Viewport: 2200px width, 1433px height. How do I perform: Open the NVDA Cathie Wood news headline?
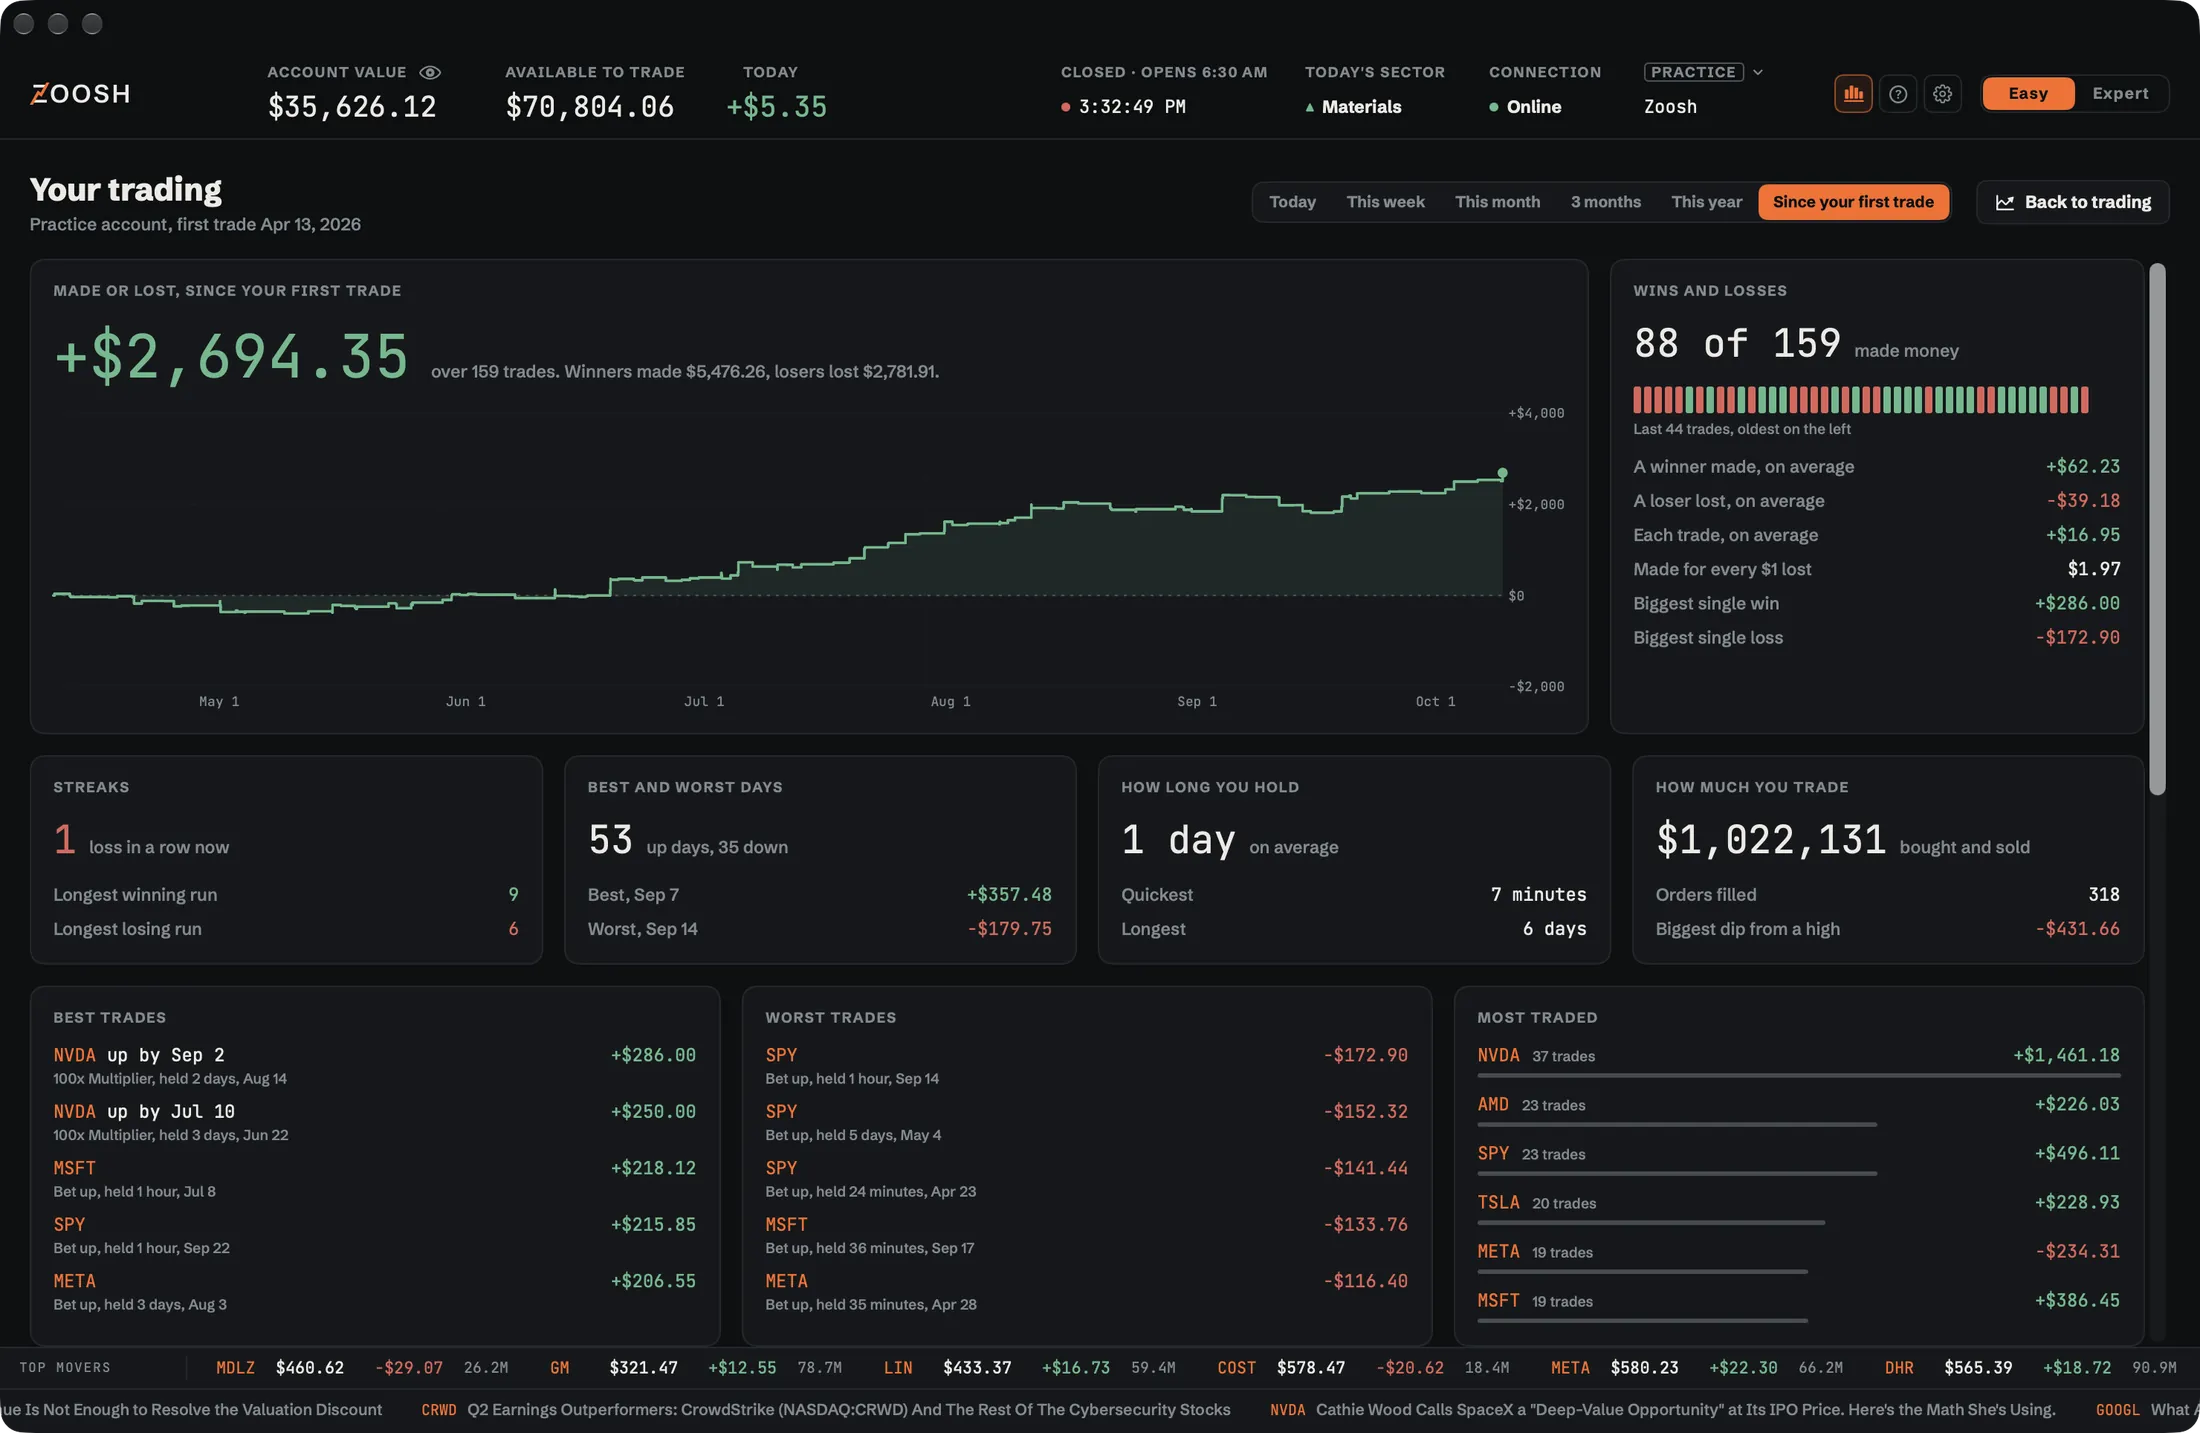(1662, 1409)
